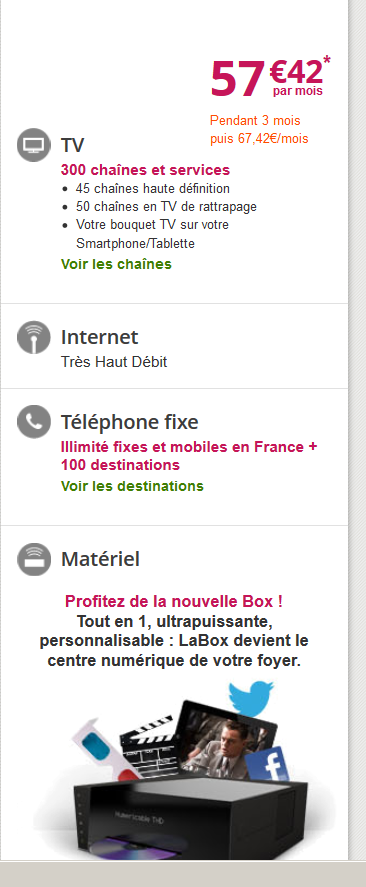Open the Voir les destinations link
The width and height of the screenshot is (366, 887).
click(132, 486)
